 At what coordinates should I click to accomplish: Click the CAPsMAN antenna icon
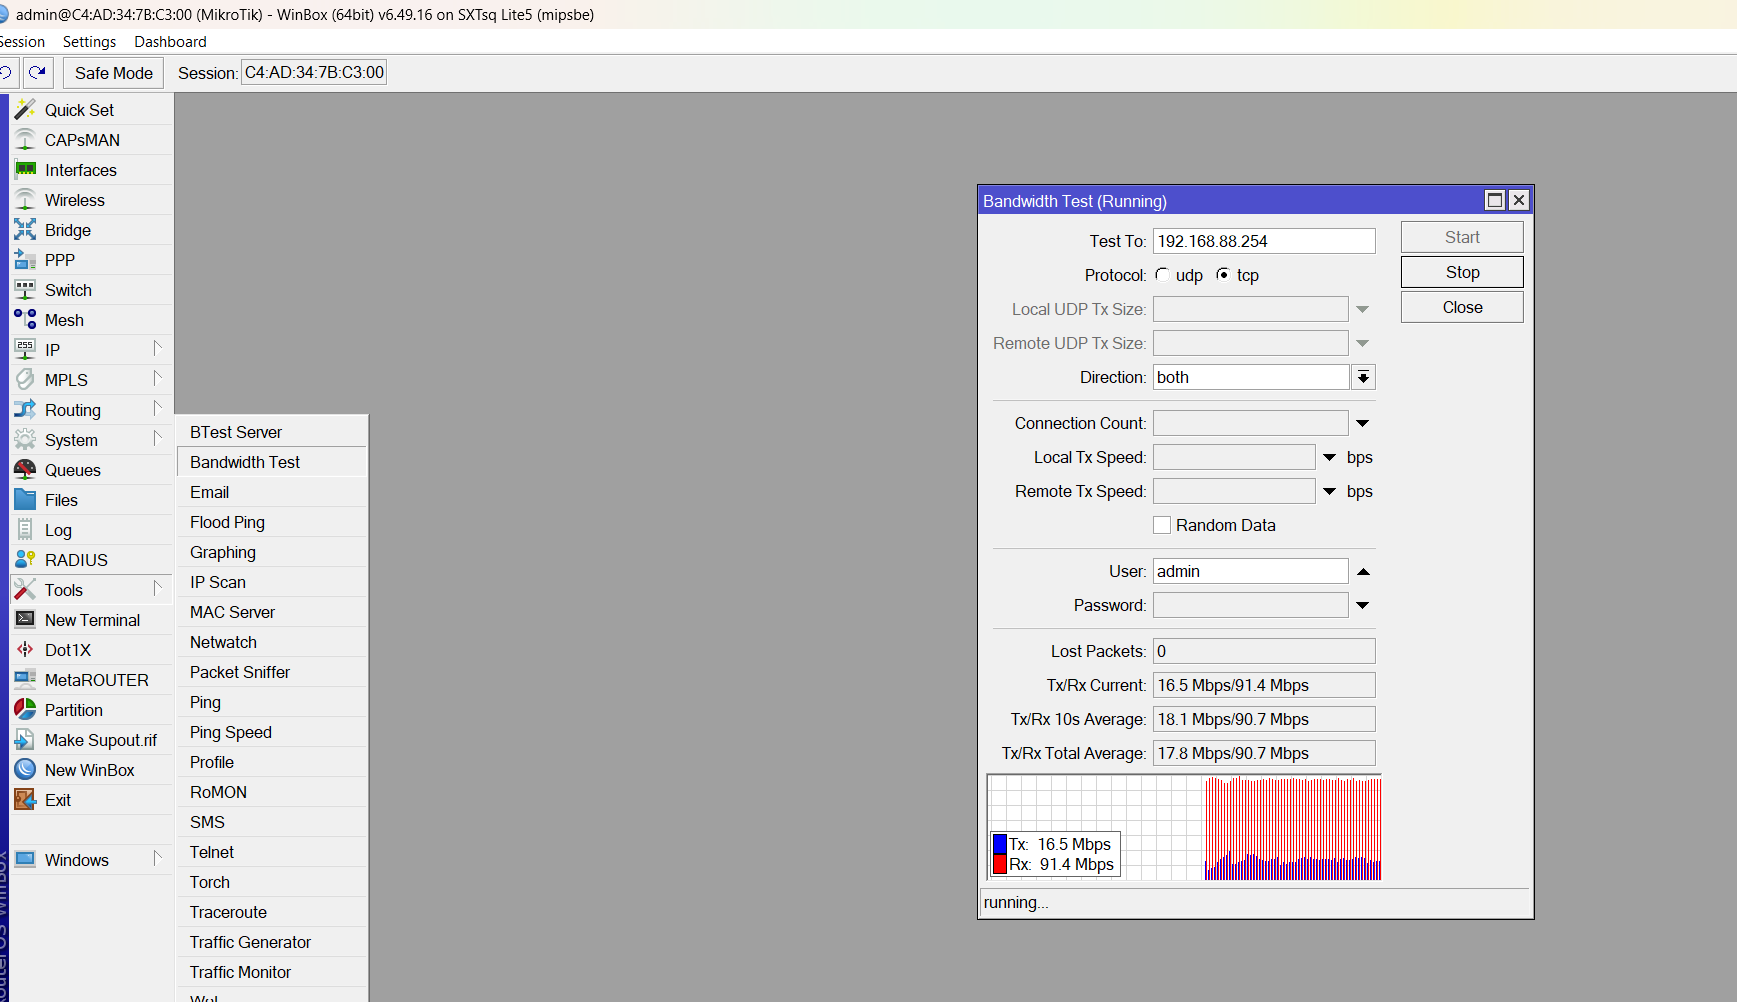pos(25,140)
